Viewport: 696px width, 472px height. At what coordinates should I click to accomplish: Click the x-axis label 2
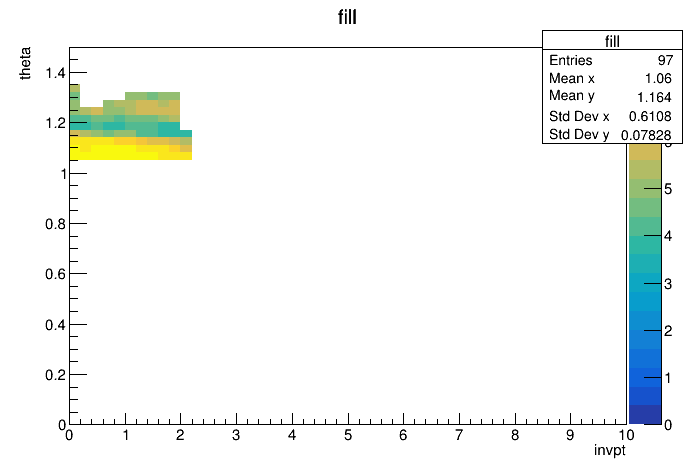(x=180, y=435)
